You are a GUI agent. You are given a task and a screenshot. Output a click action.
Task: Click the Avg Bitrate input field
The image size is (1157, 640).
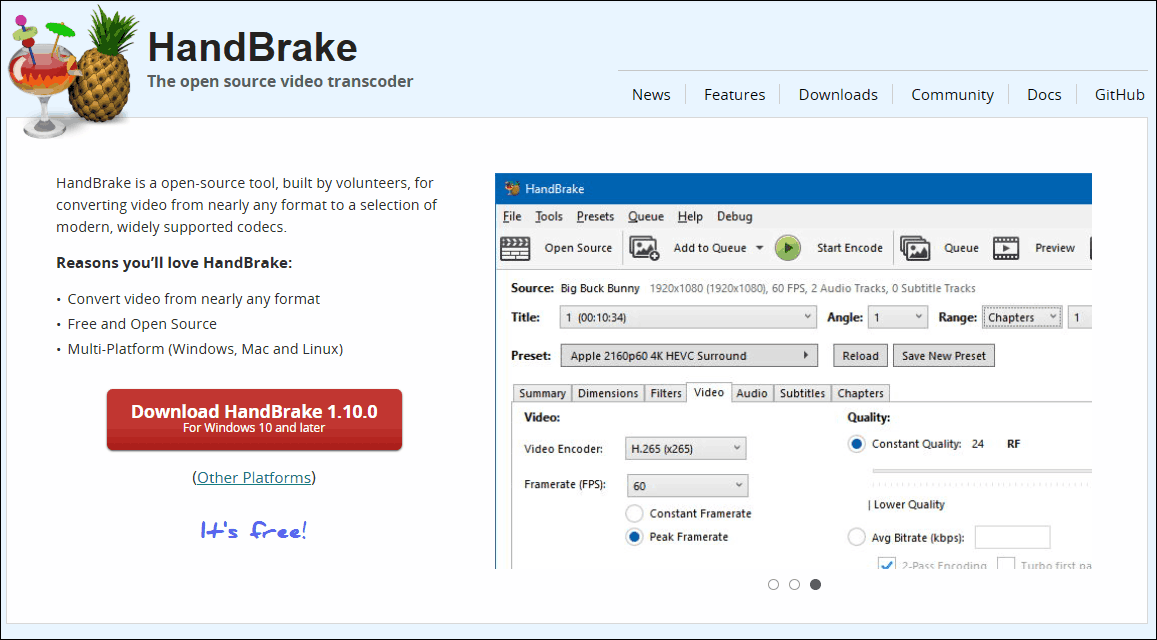click(1012, 537)
